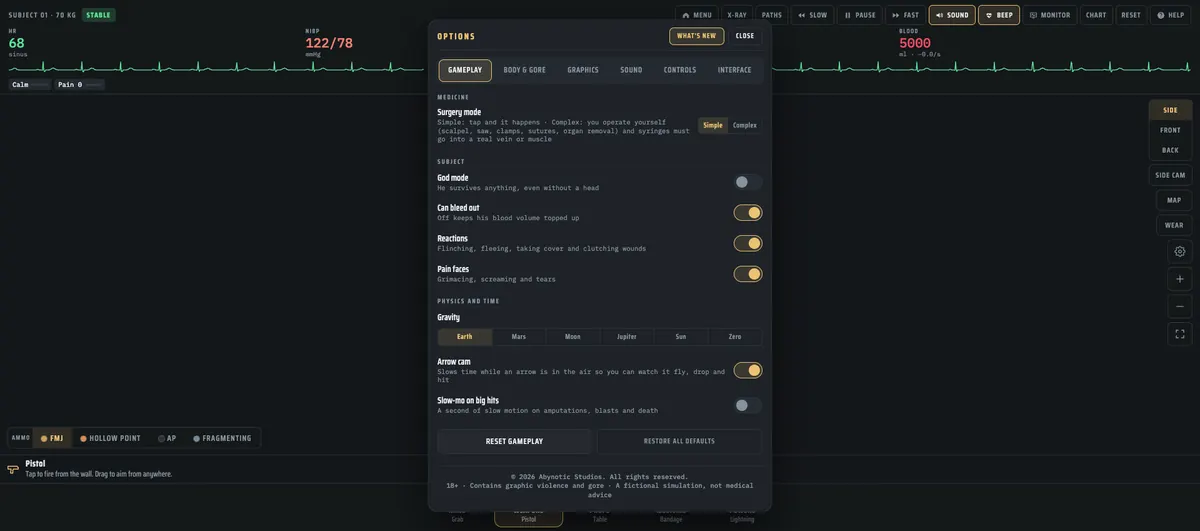
Task: Turn off Reactions
Action: coord(748,243)
